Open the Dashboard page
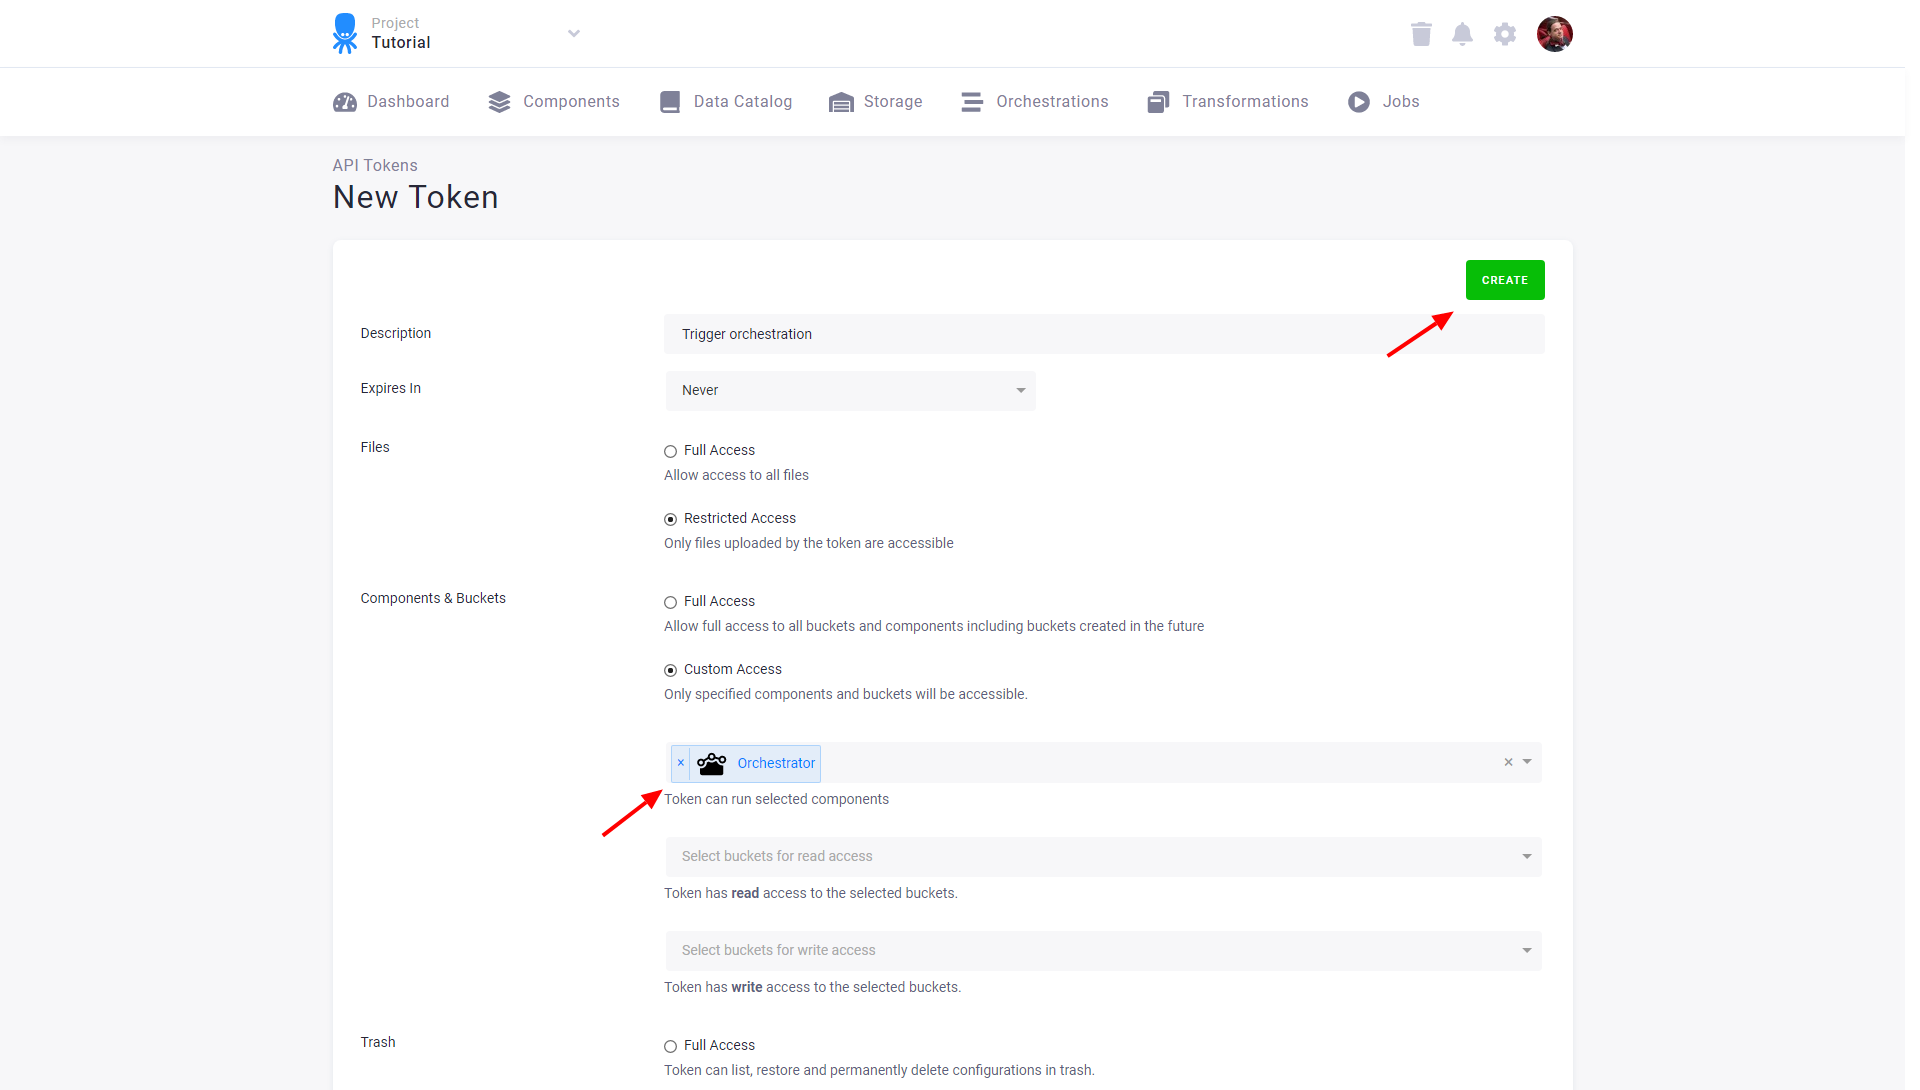The width and height of the screenshot is (1920, 1090). tap(390, 101)
